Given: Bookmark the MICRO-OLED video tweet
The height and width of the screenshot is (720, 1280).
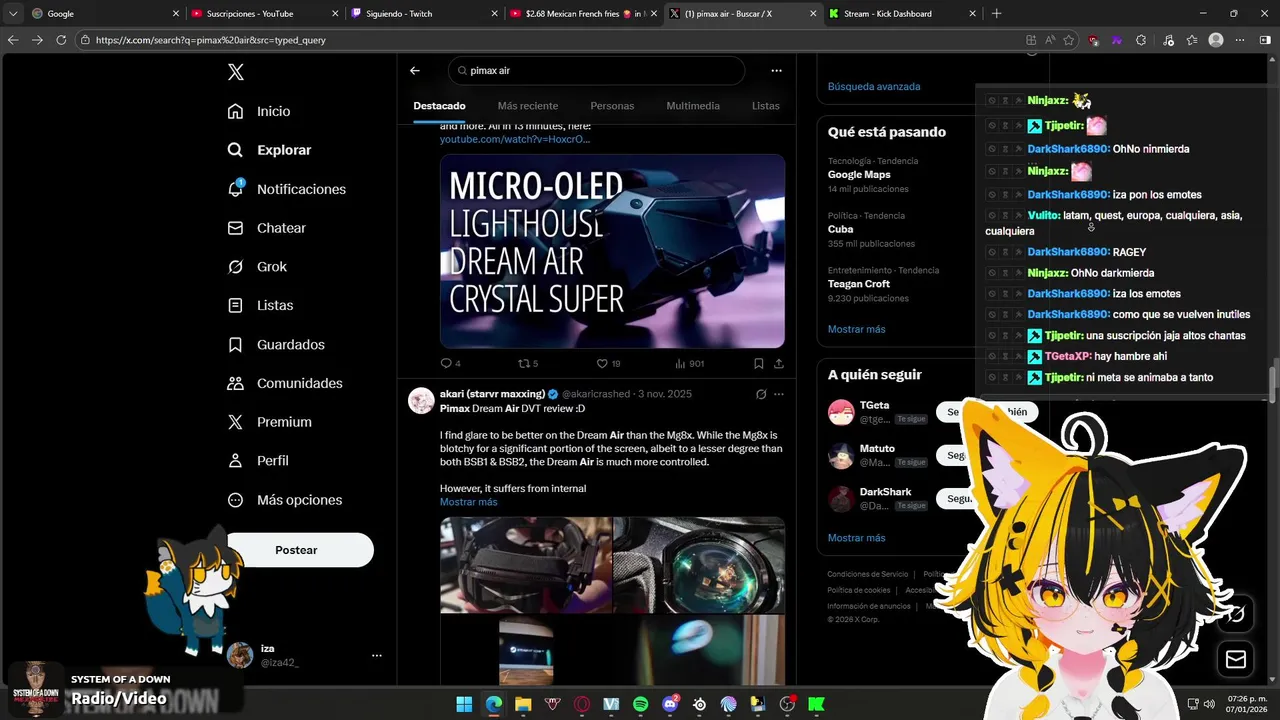Looking at the screenshot, I should click(x=759, y=364).
